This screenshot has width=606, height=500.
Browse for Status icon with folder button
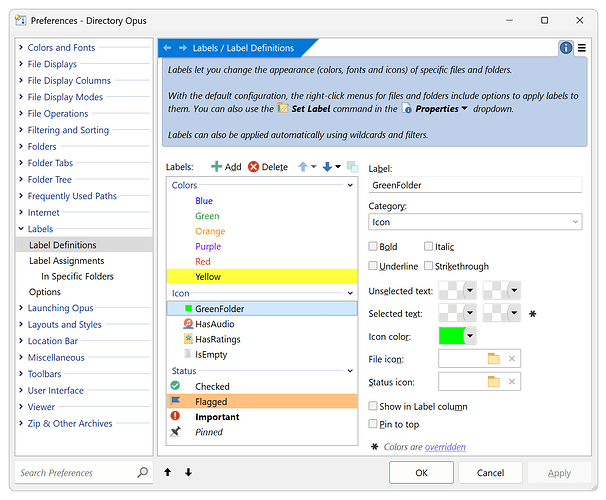[x=494, y=382]
